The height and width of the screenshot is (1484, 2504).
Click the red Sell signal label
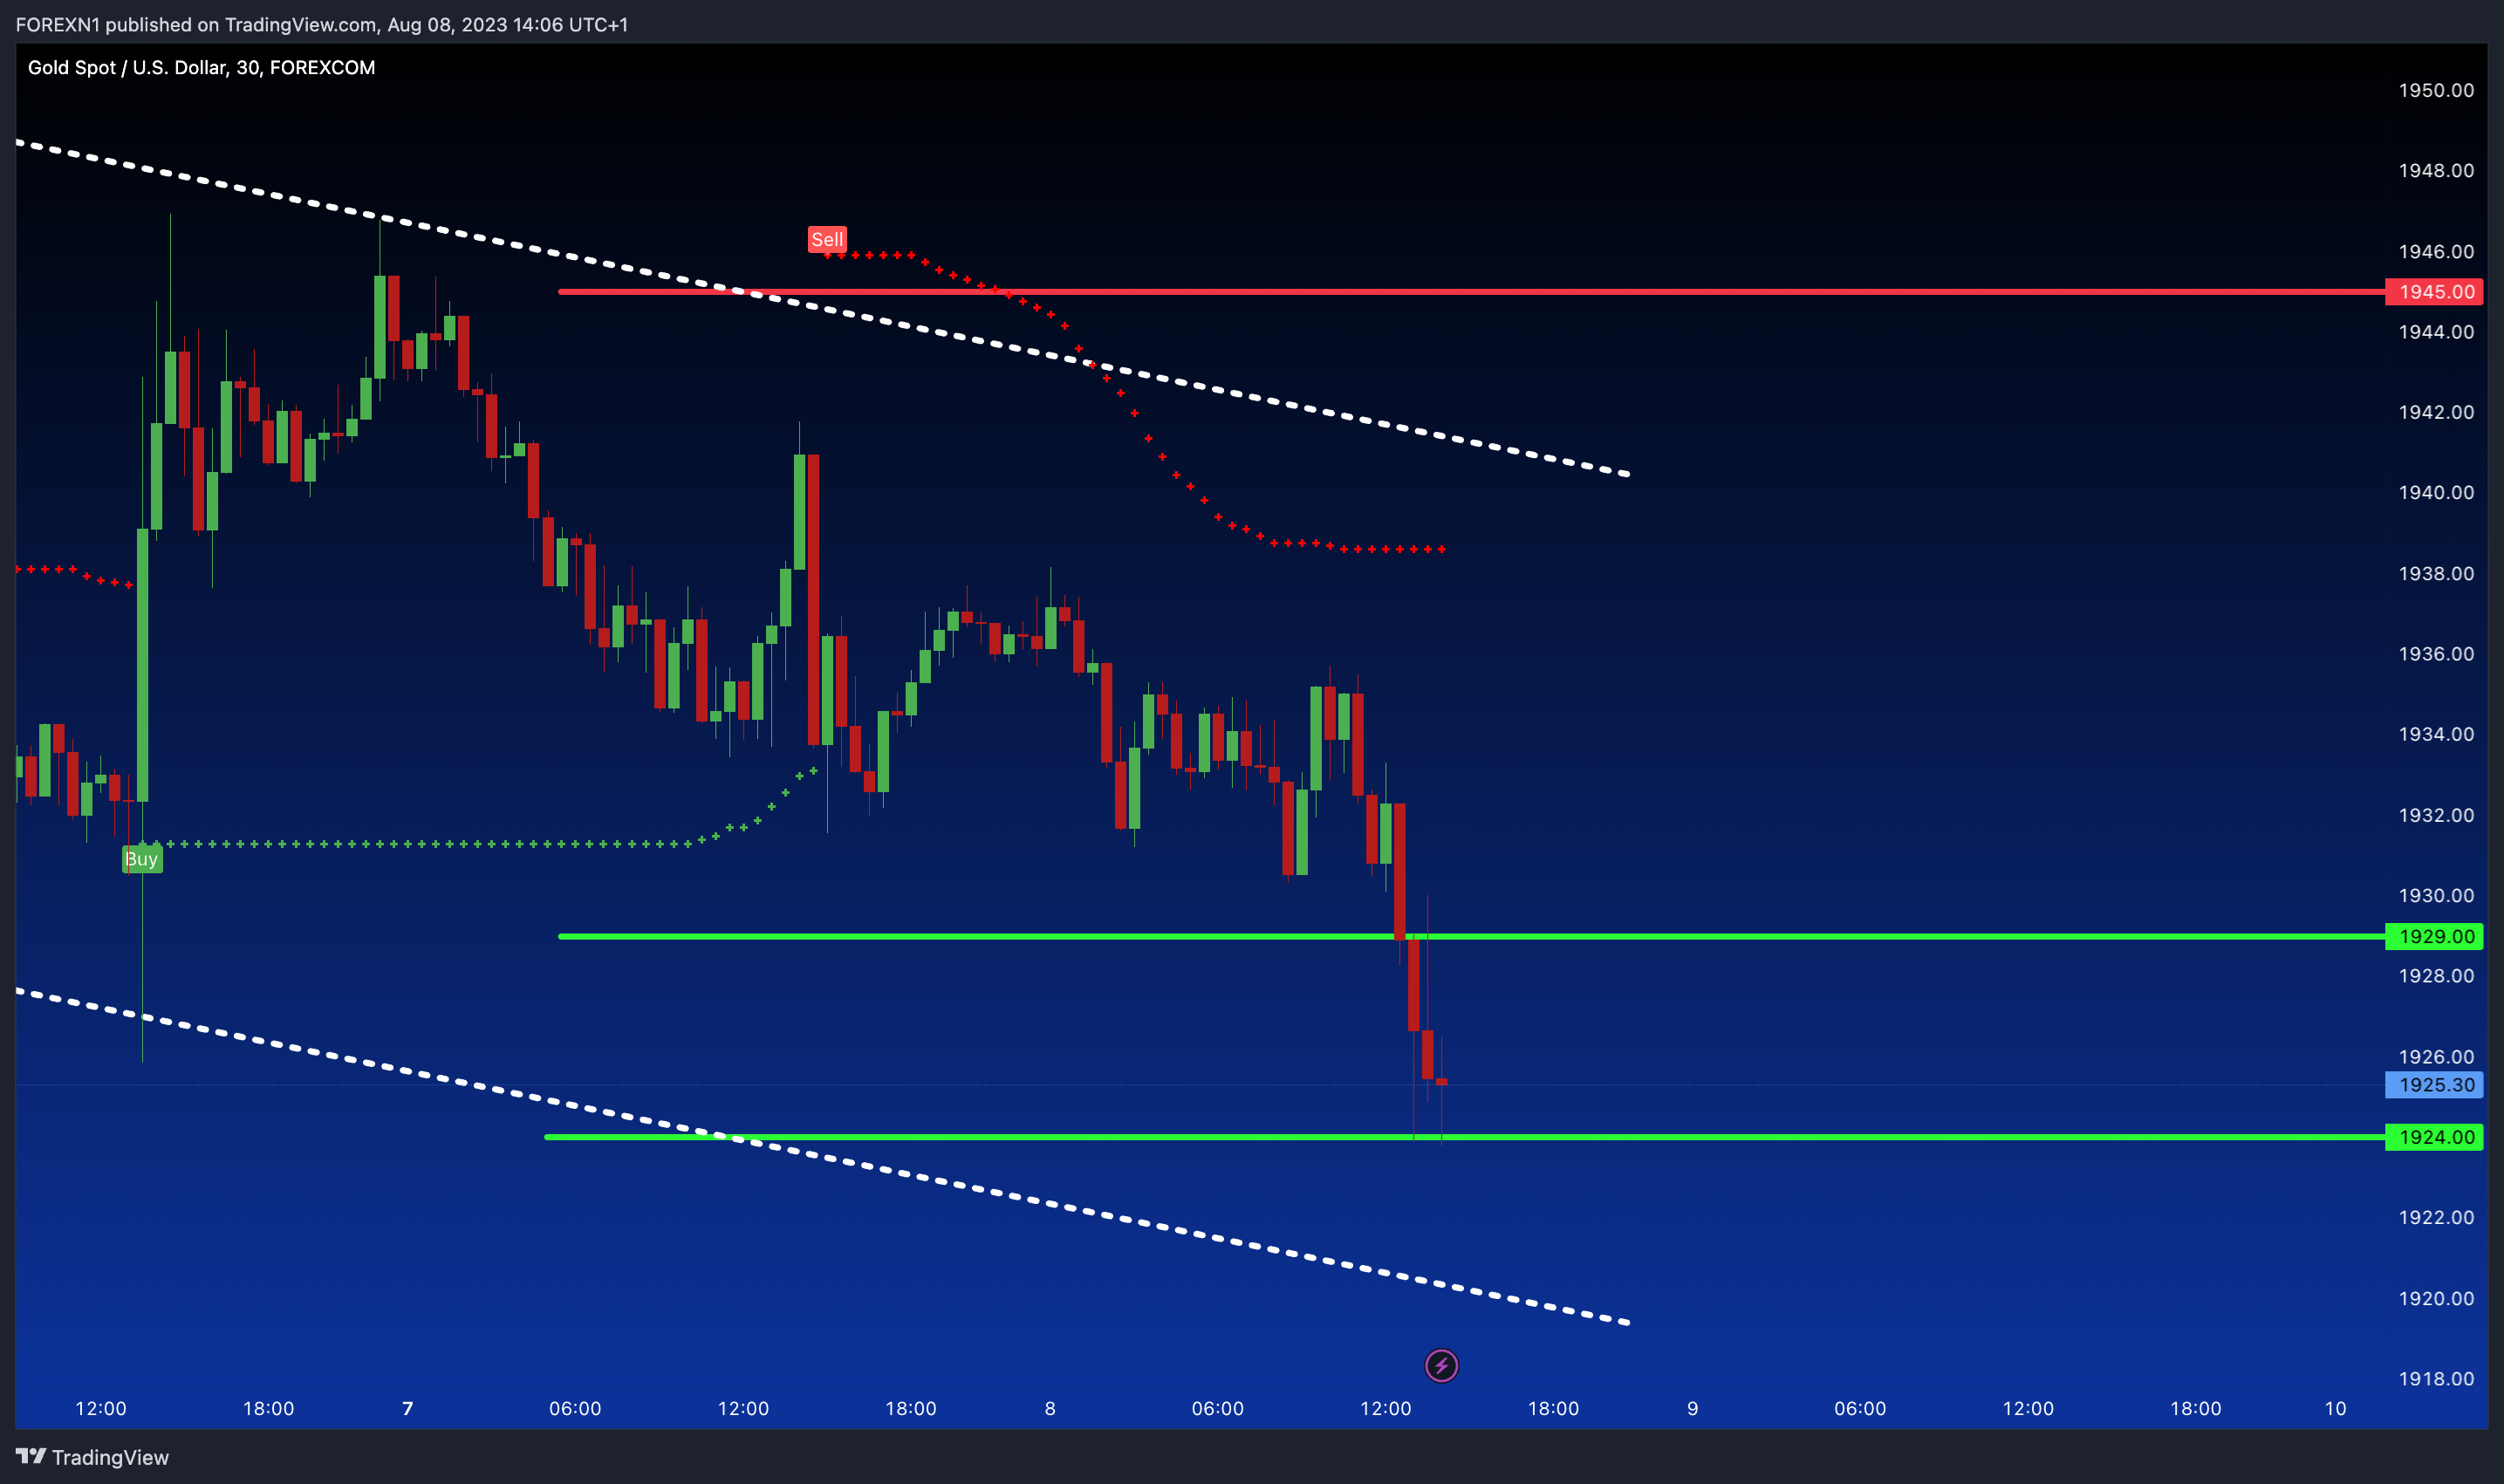827,239
